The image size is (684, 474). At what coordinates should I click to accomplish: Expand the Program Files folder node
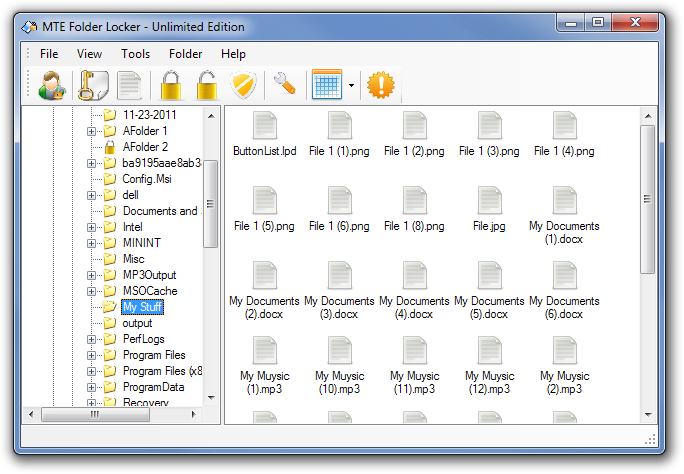click(91, 355)
